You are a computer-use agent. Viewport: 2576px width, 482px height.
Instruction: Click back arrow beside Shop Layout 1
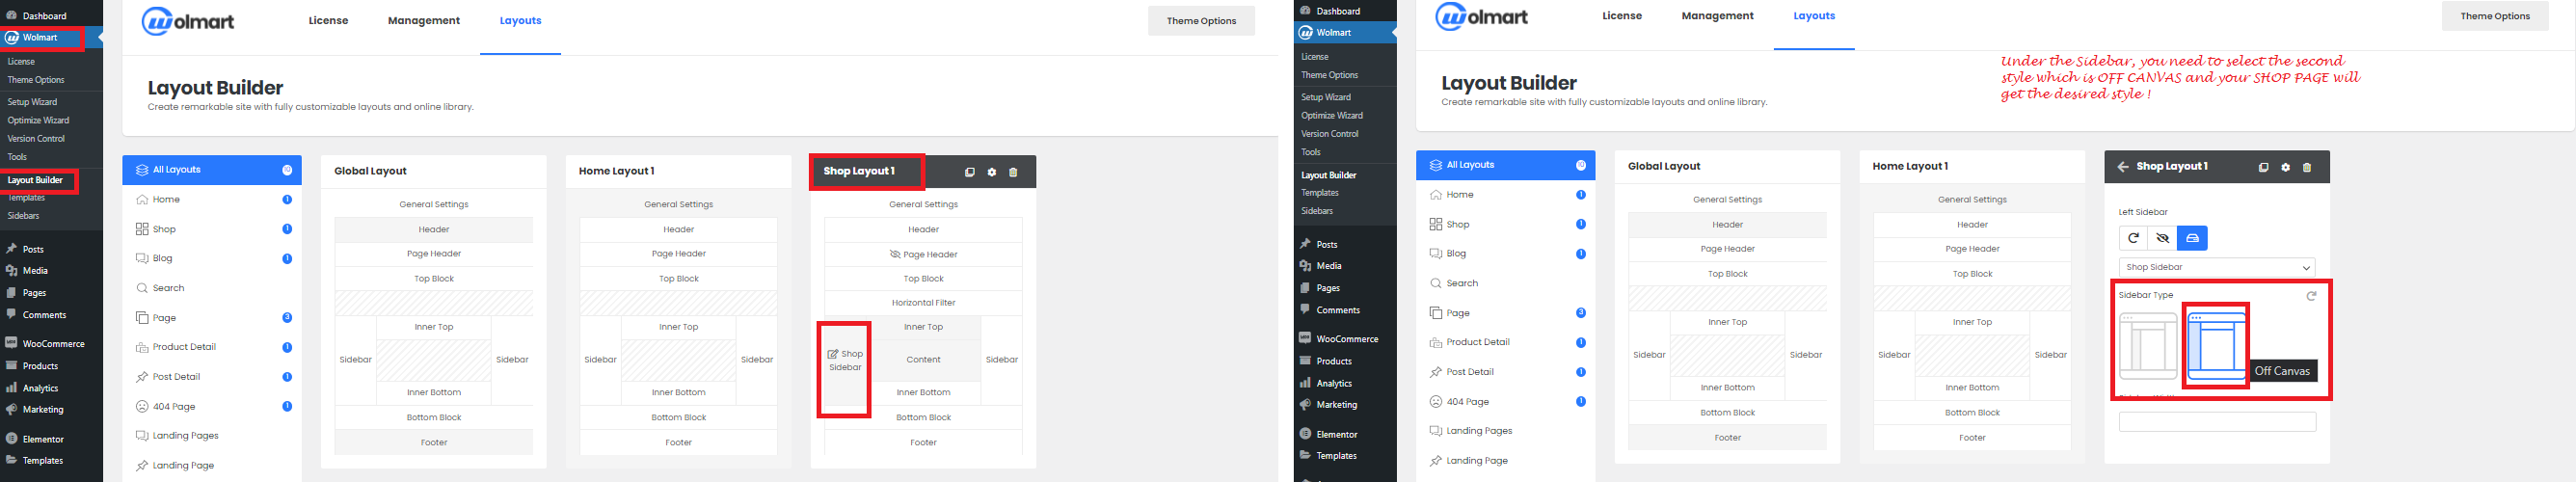(x=2122, y=167)
